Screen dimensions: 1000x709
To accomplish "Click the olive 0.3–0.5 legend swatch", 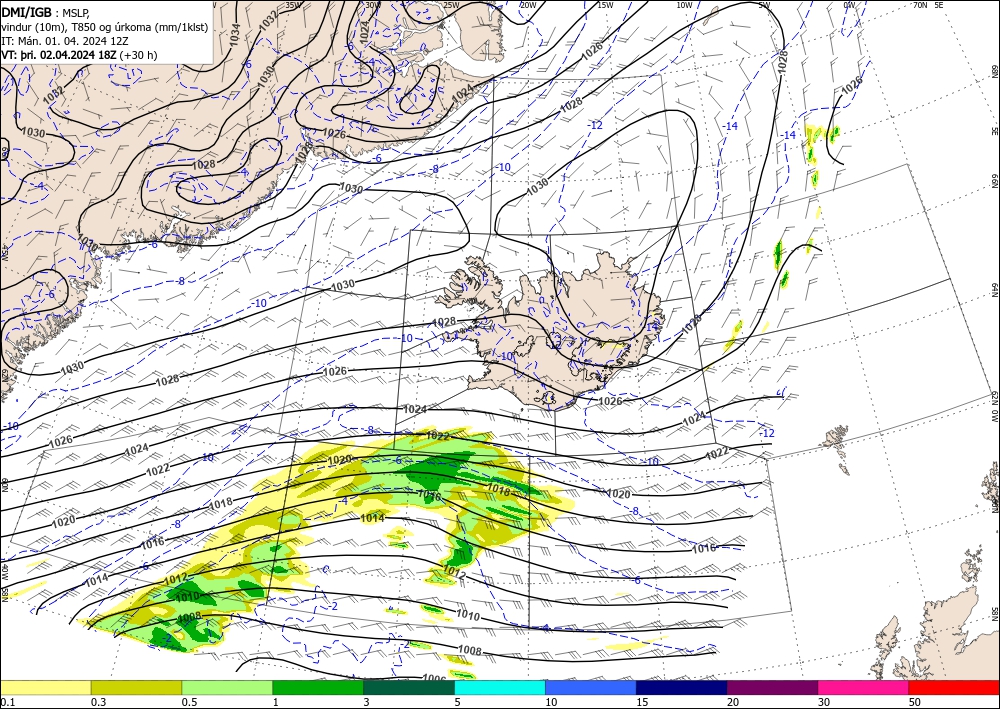I will pos(136,687).
